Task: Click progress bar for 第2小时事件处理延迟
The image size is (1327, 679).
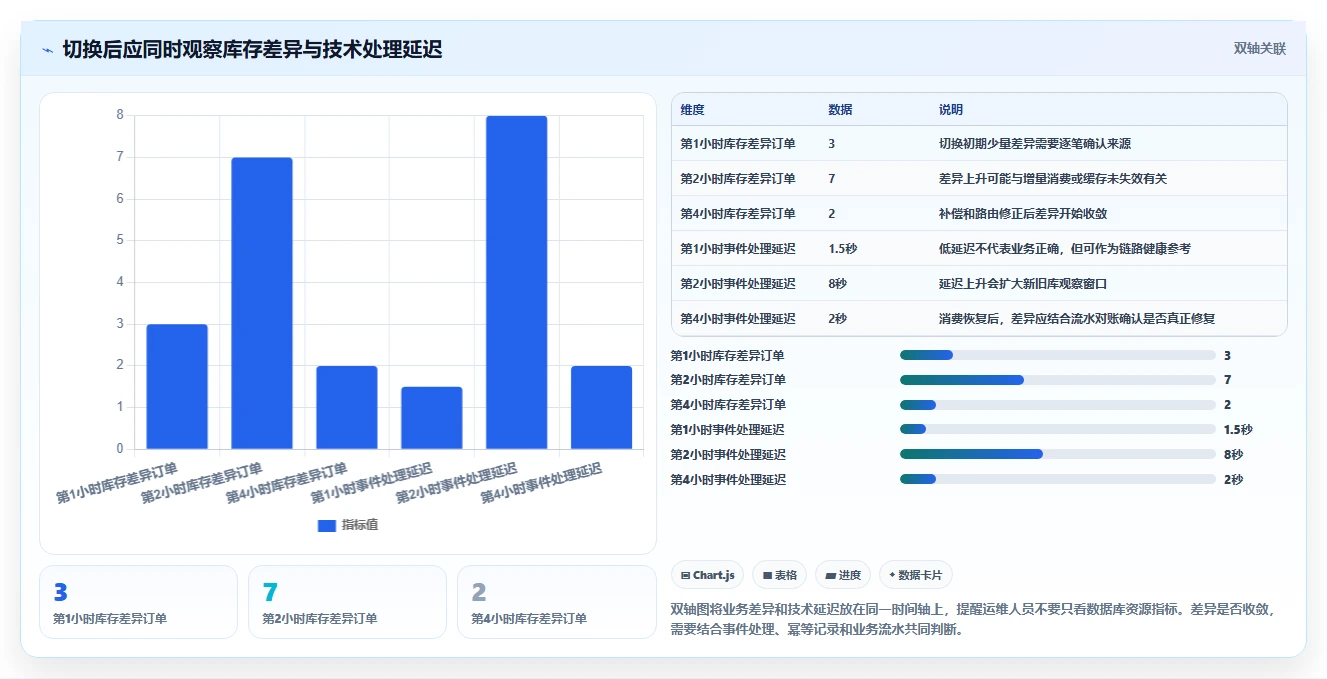Action: [x=1058, y=455]
